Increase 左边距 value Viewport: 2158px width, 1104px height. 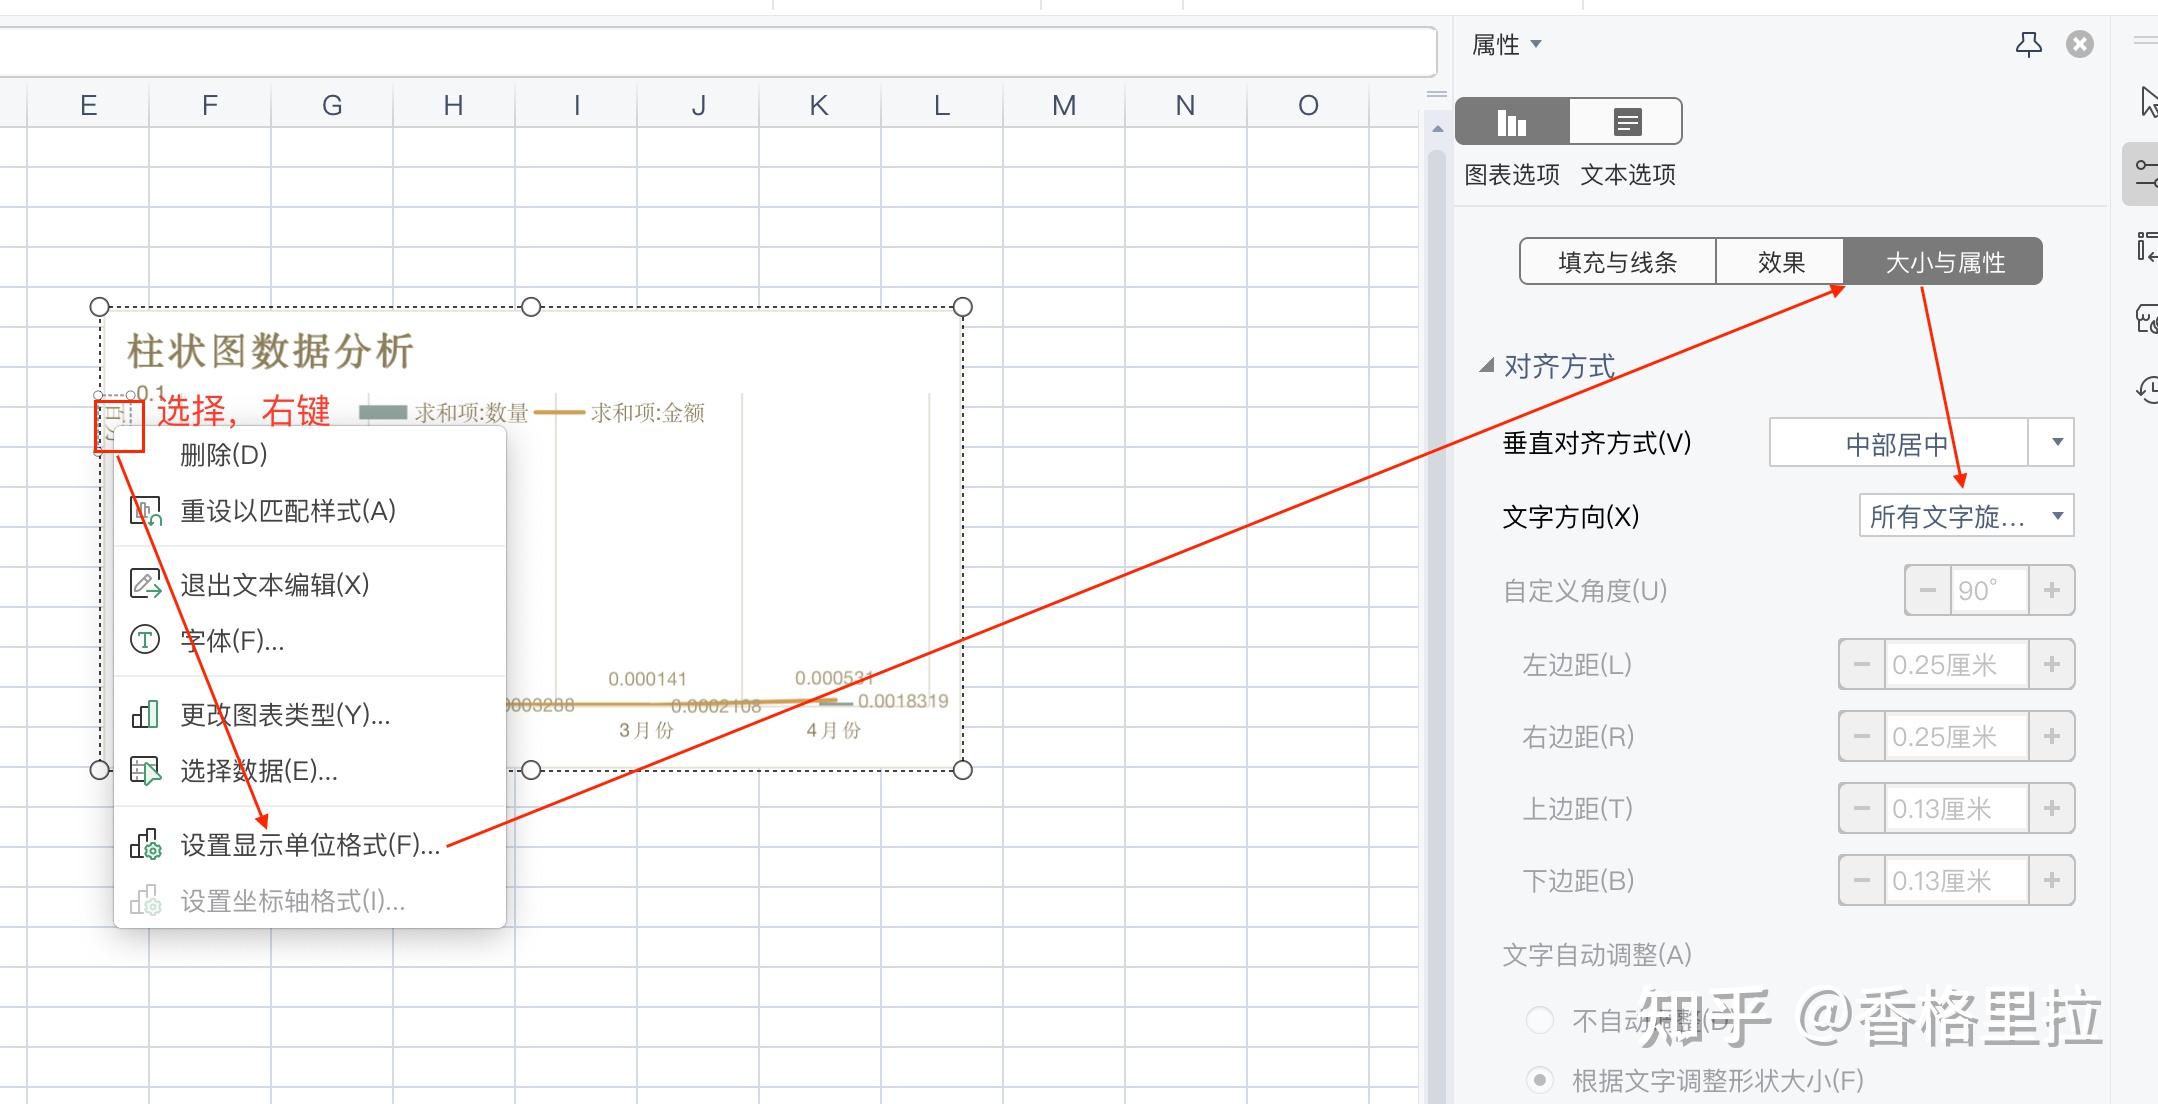pyautogui.click(x=2052, y=664)
